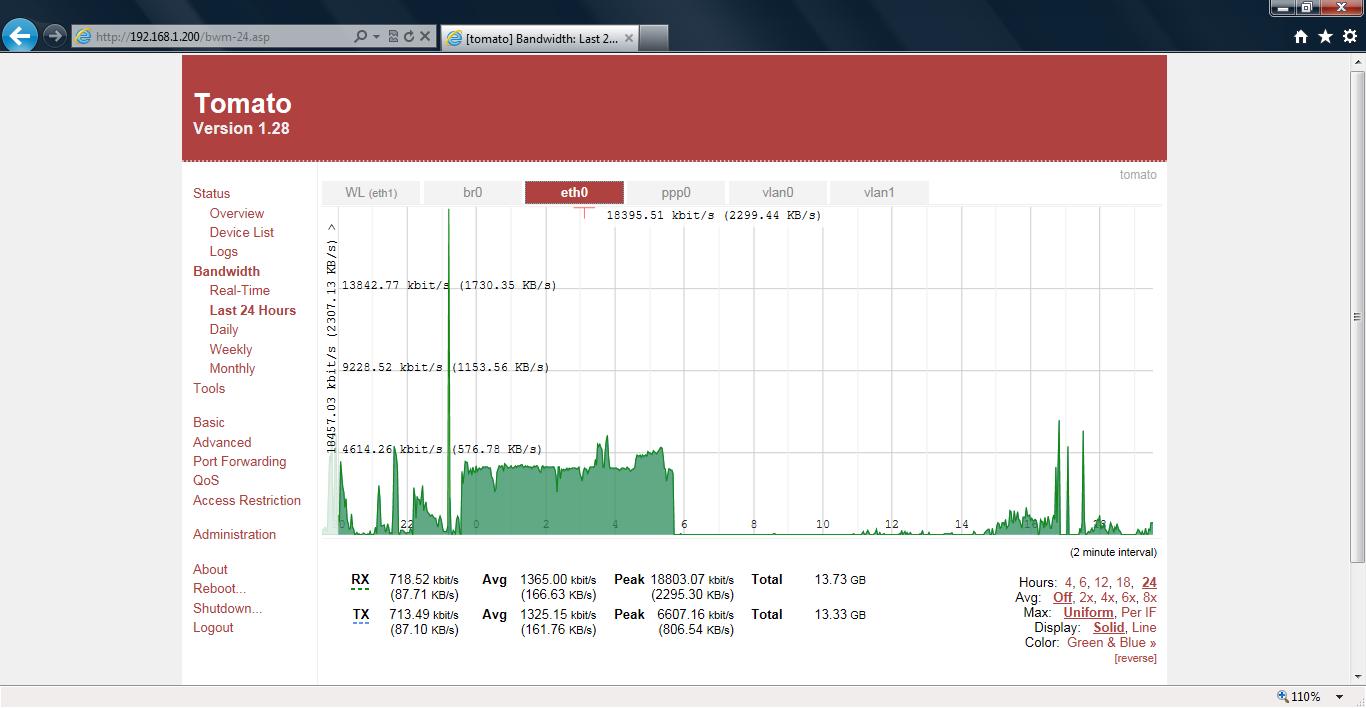Viewport: 1366px width, 708px height.
Task: Open Real-Time bandwidth page
Action: click(x=240, y=290)
